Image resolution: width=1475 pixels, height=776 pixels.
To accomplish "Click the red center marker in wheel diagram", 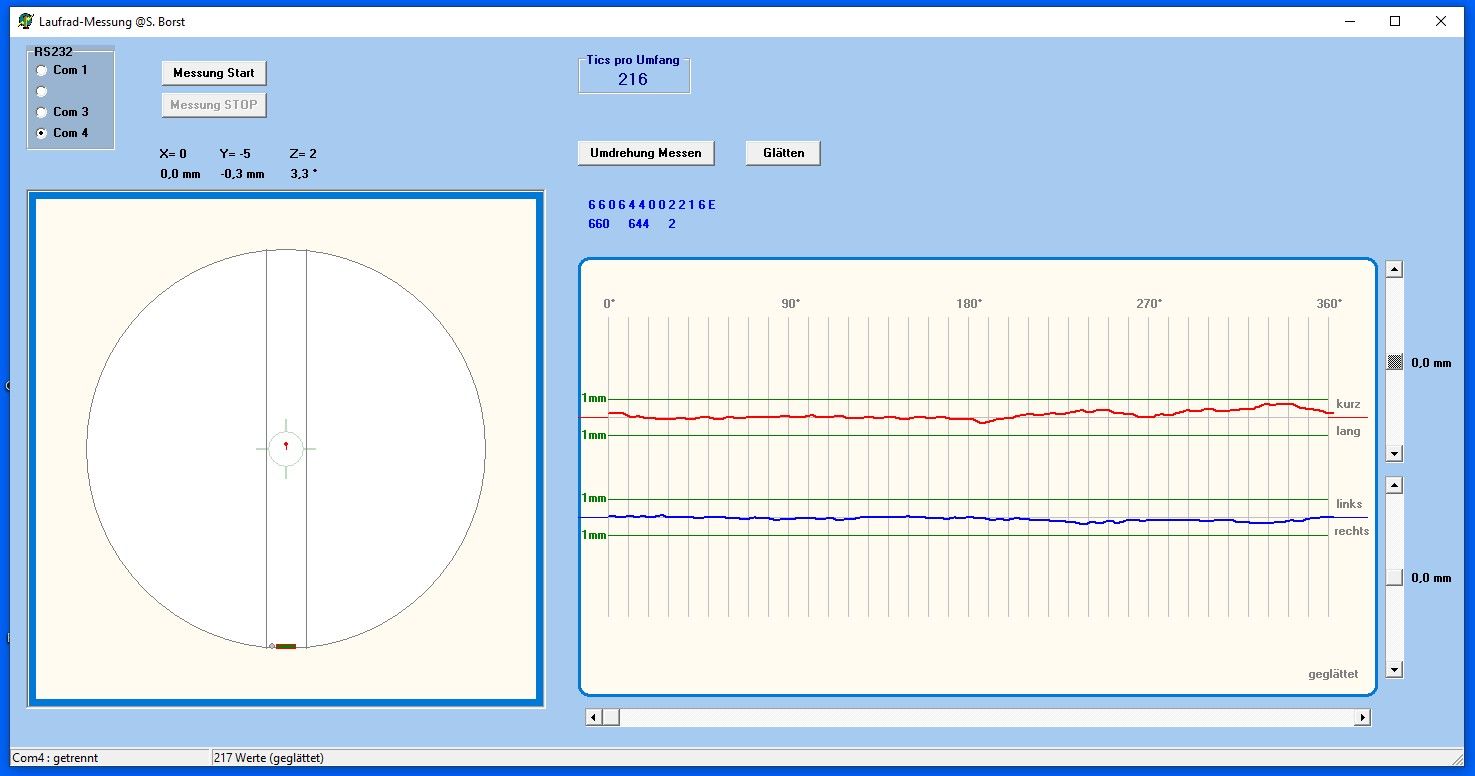I will point(286,445).
